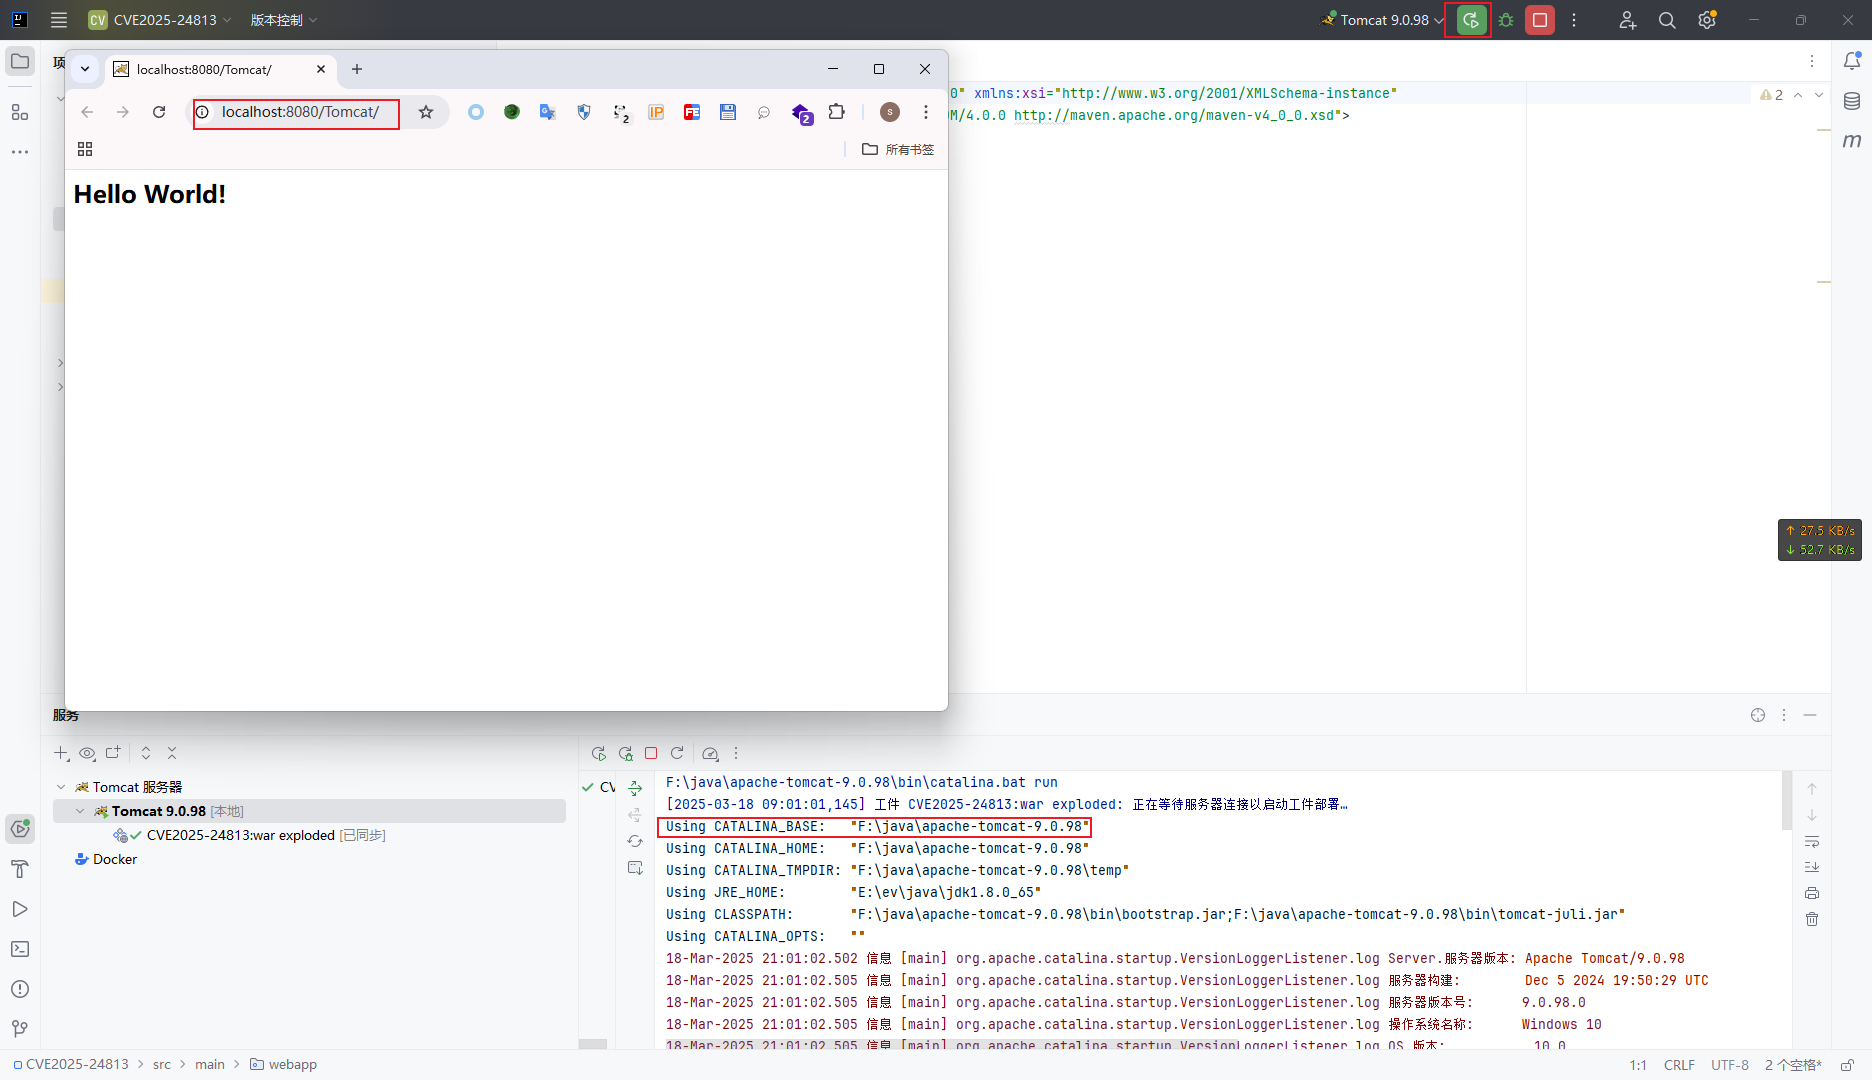Open Run tool window play icon in sidebar
Screen dimensions: 1872x1080
20,909
